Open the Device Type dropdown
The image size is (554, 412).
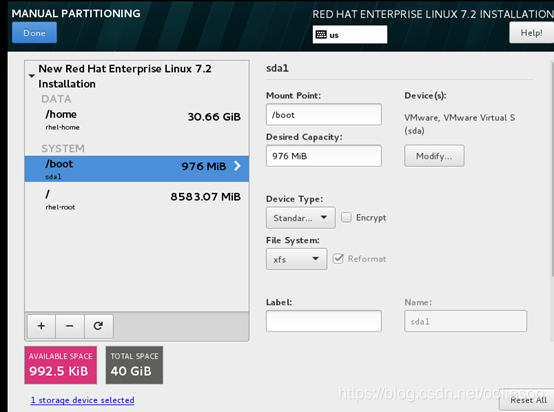tap(301, 218)
